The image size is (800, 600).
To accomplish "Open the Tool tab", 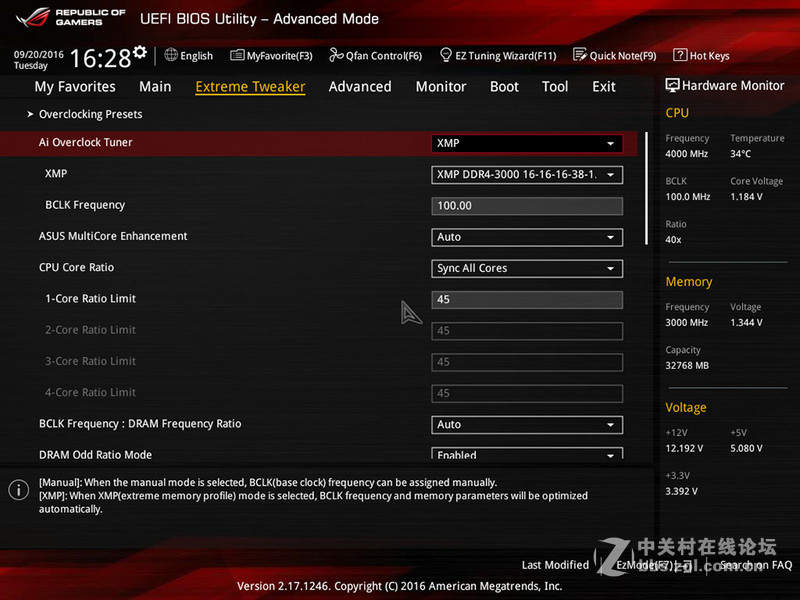I will (555, 87).
